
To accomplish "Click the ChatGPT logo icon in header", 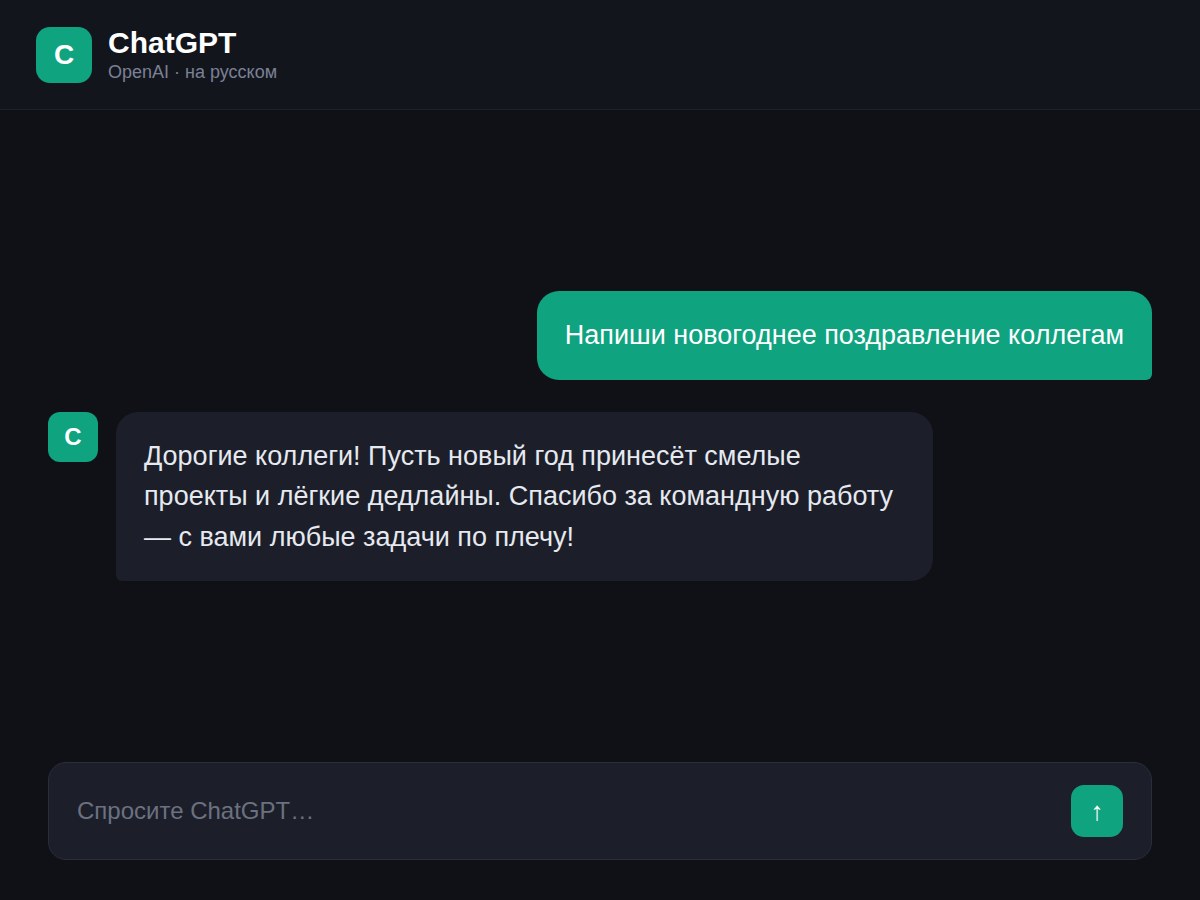I will 64,55.
